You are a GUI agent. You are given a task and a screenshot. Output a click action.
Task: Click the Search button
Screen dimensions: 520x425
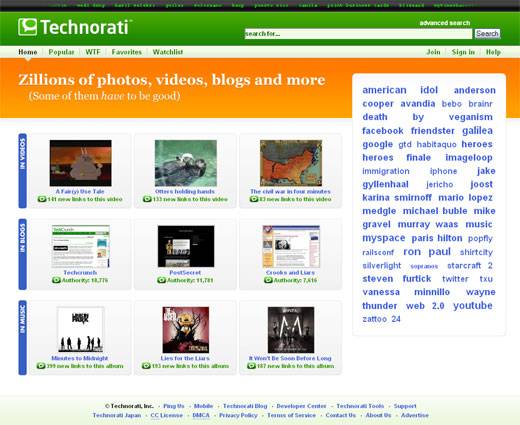pyautogui.click(x=487, y=34)
